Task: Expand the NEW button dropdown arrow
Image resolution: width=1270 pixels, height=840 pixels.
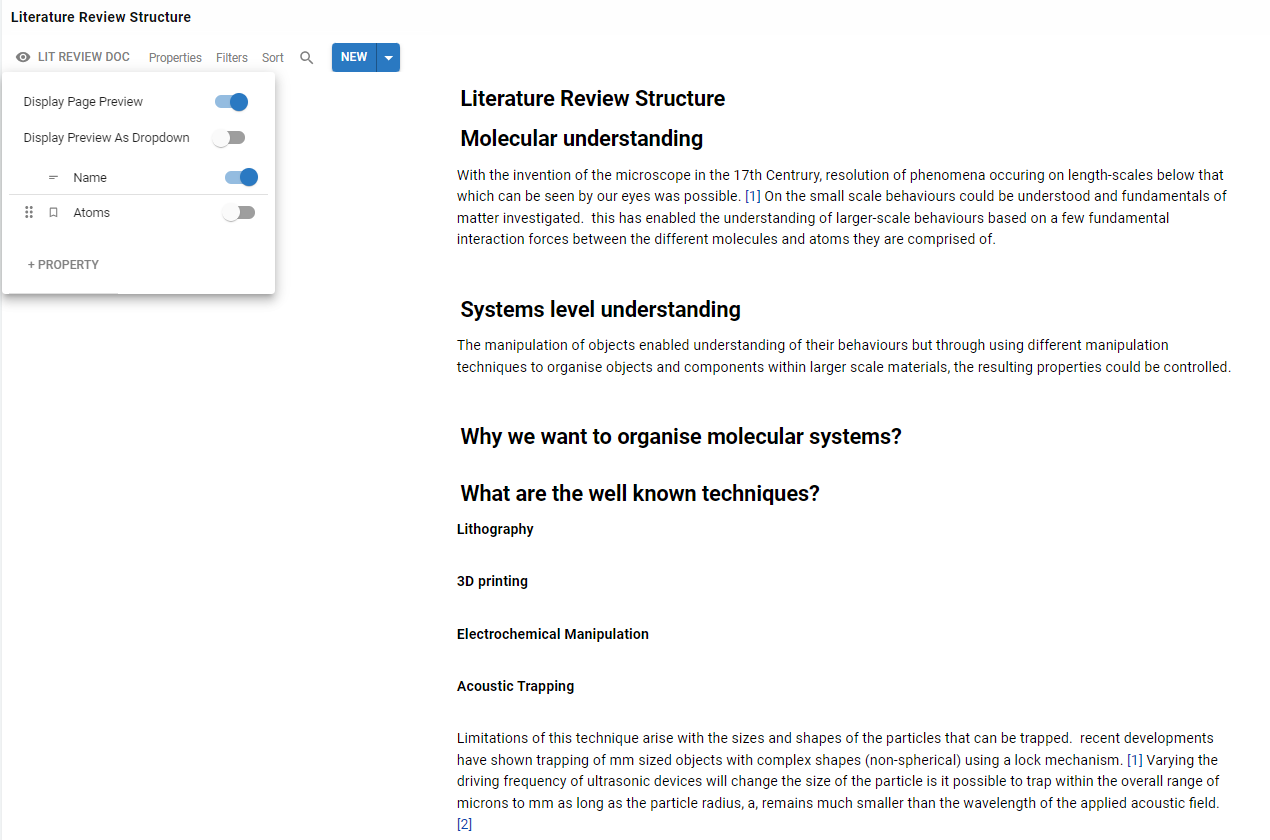Action: pyautogui.click(x=389, y=58)
